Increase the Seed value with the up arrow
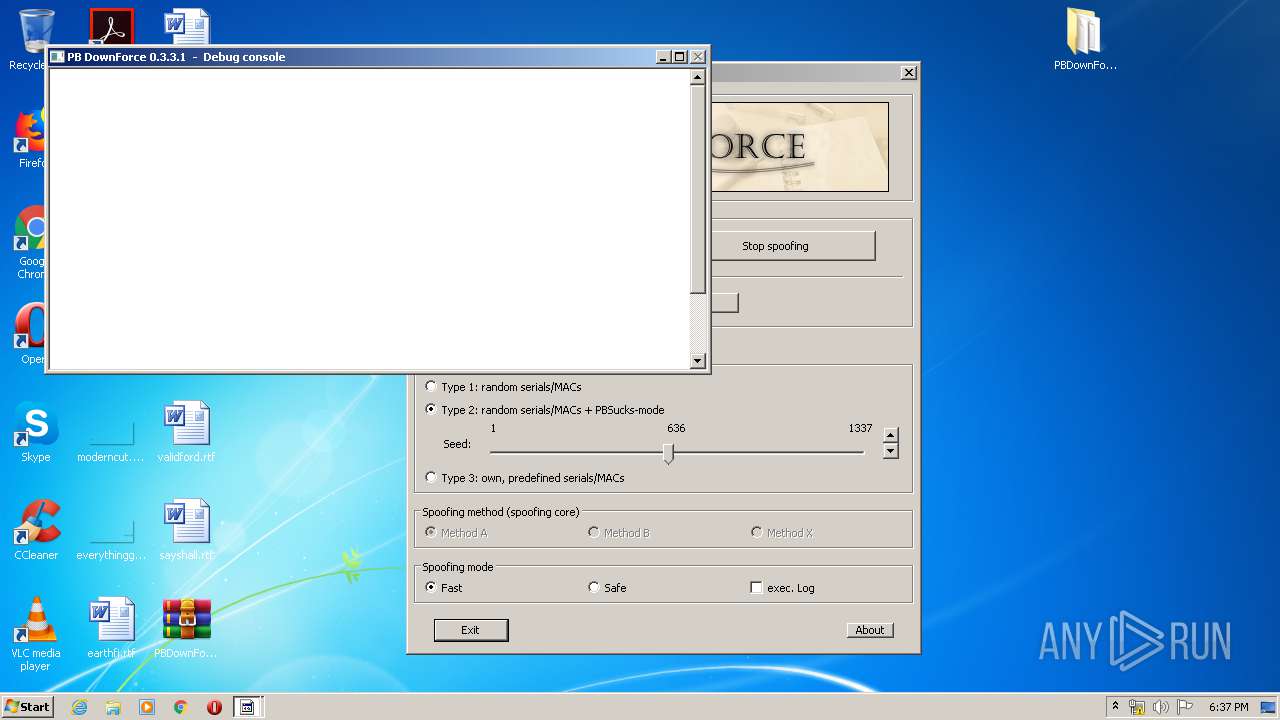The height and width of the screenshot is (720, 1280). [x=890, y=435]
